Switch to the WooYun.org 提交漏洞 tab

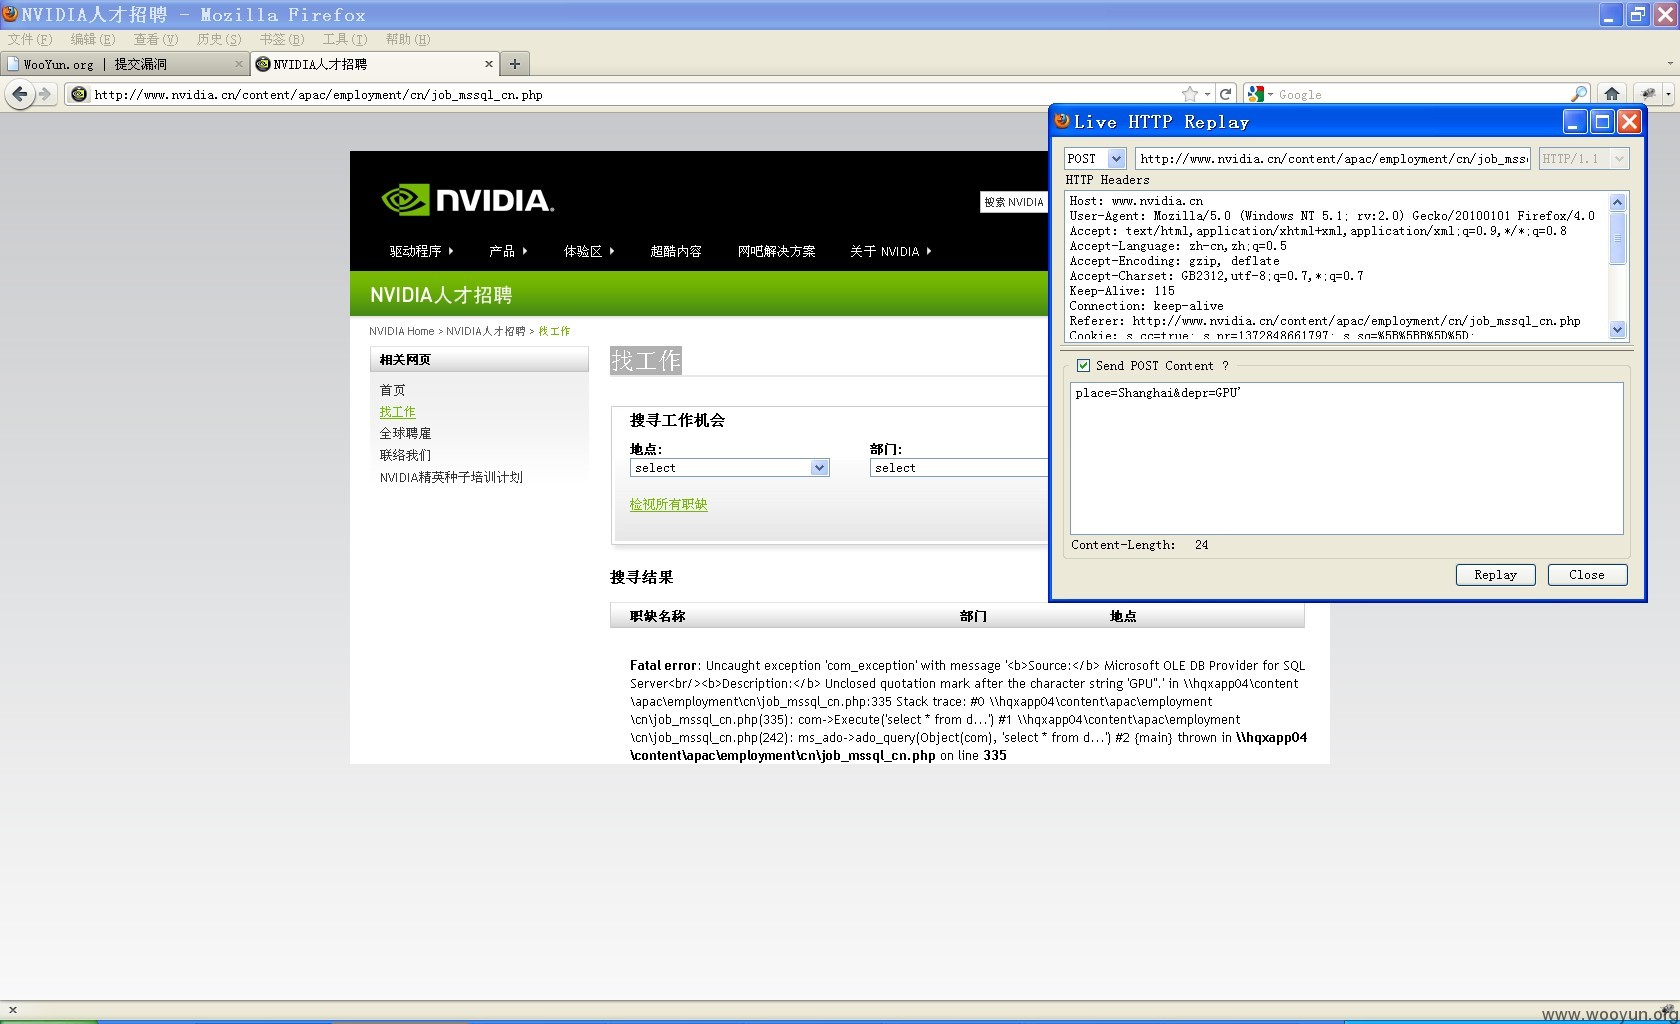click(x=124, y=64)
